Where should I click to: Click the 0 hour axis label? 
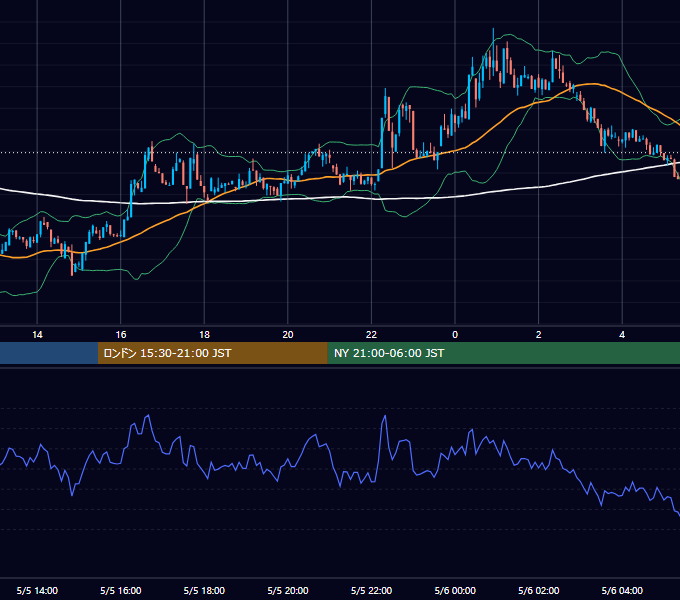[x=455, y=335]
